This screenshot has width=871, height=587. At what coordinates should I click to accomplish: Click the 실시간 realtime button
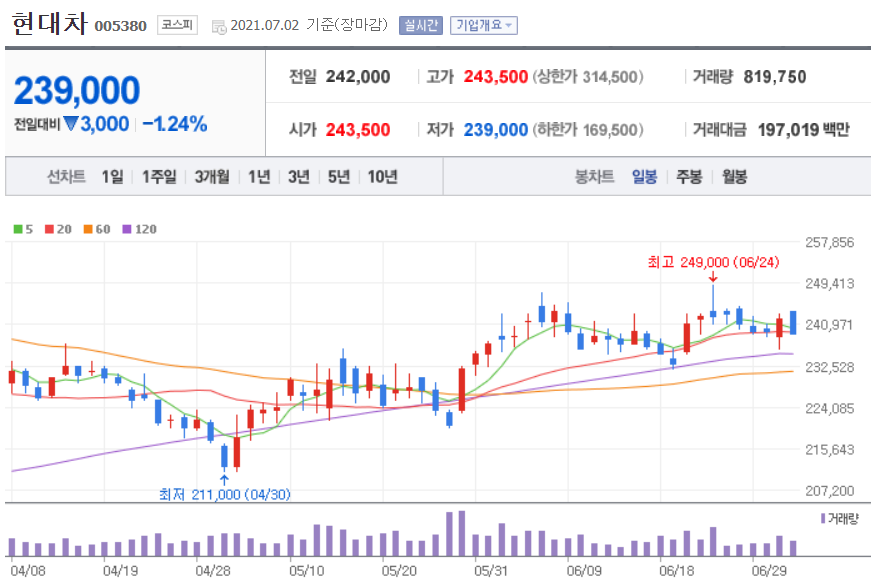click(x=421, y=25)
